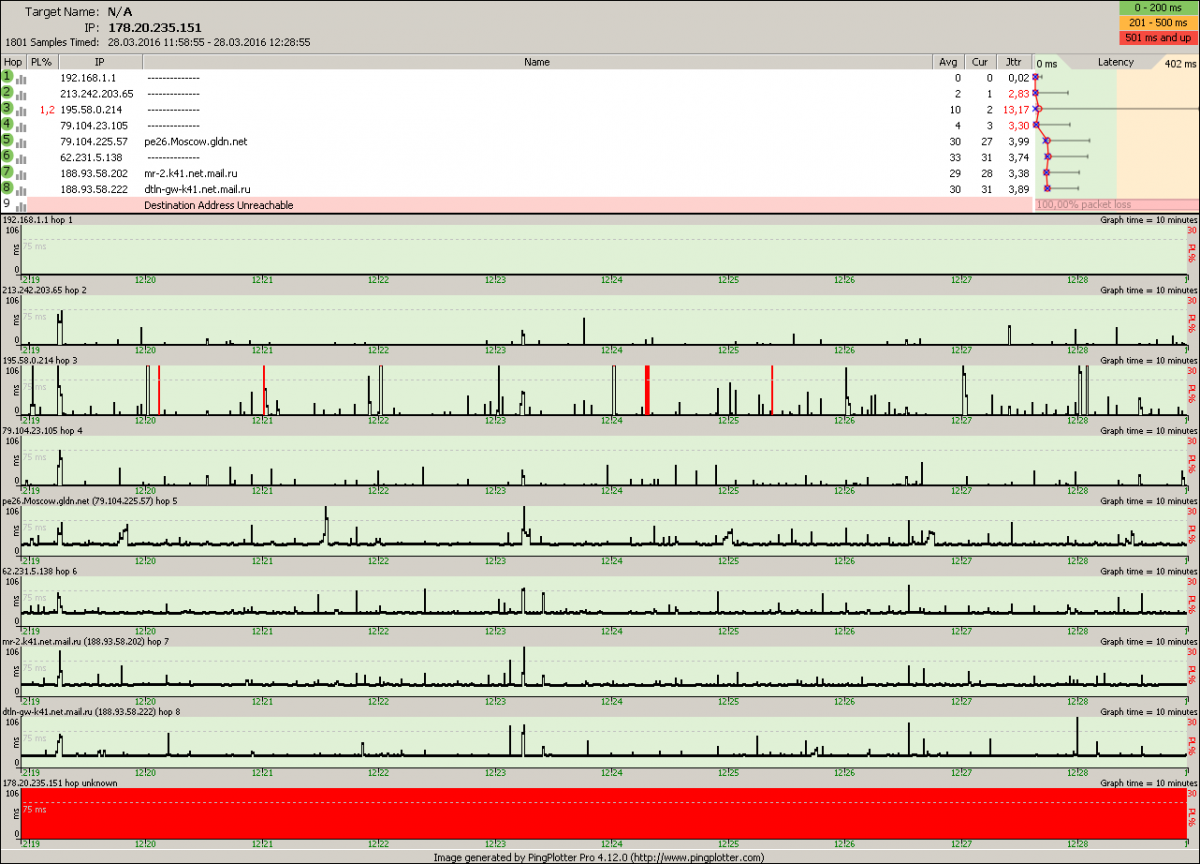Select the orange 201 - 500 ms legend swatch
Screen dimensions: 1200x864
coord(1158,23)
